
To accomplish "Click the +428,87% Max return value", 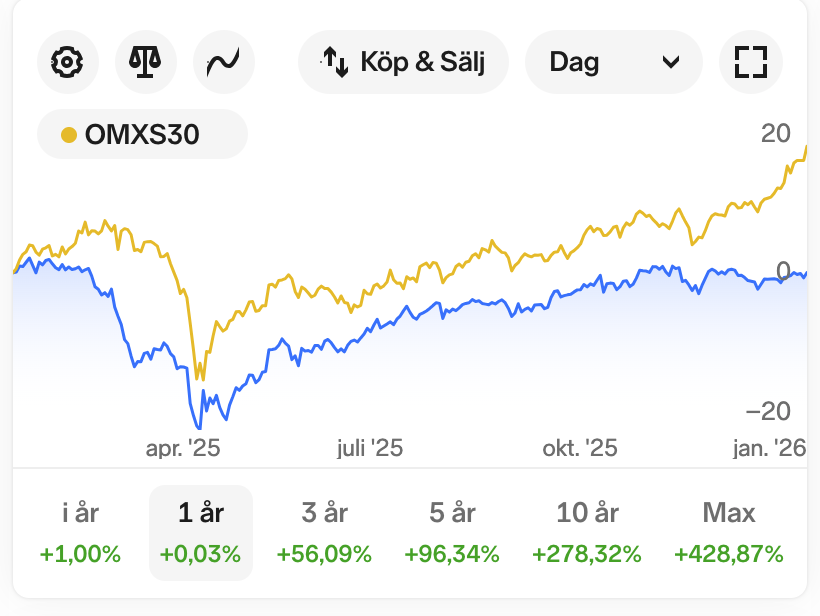I will coord(729,554).
